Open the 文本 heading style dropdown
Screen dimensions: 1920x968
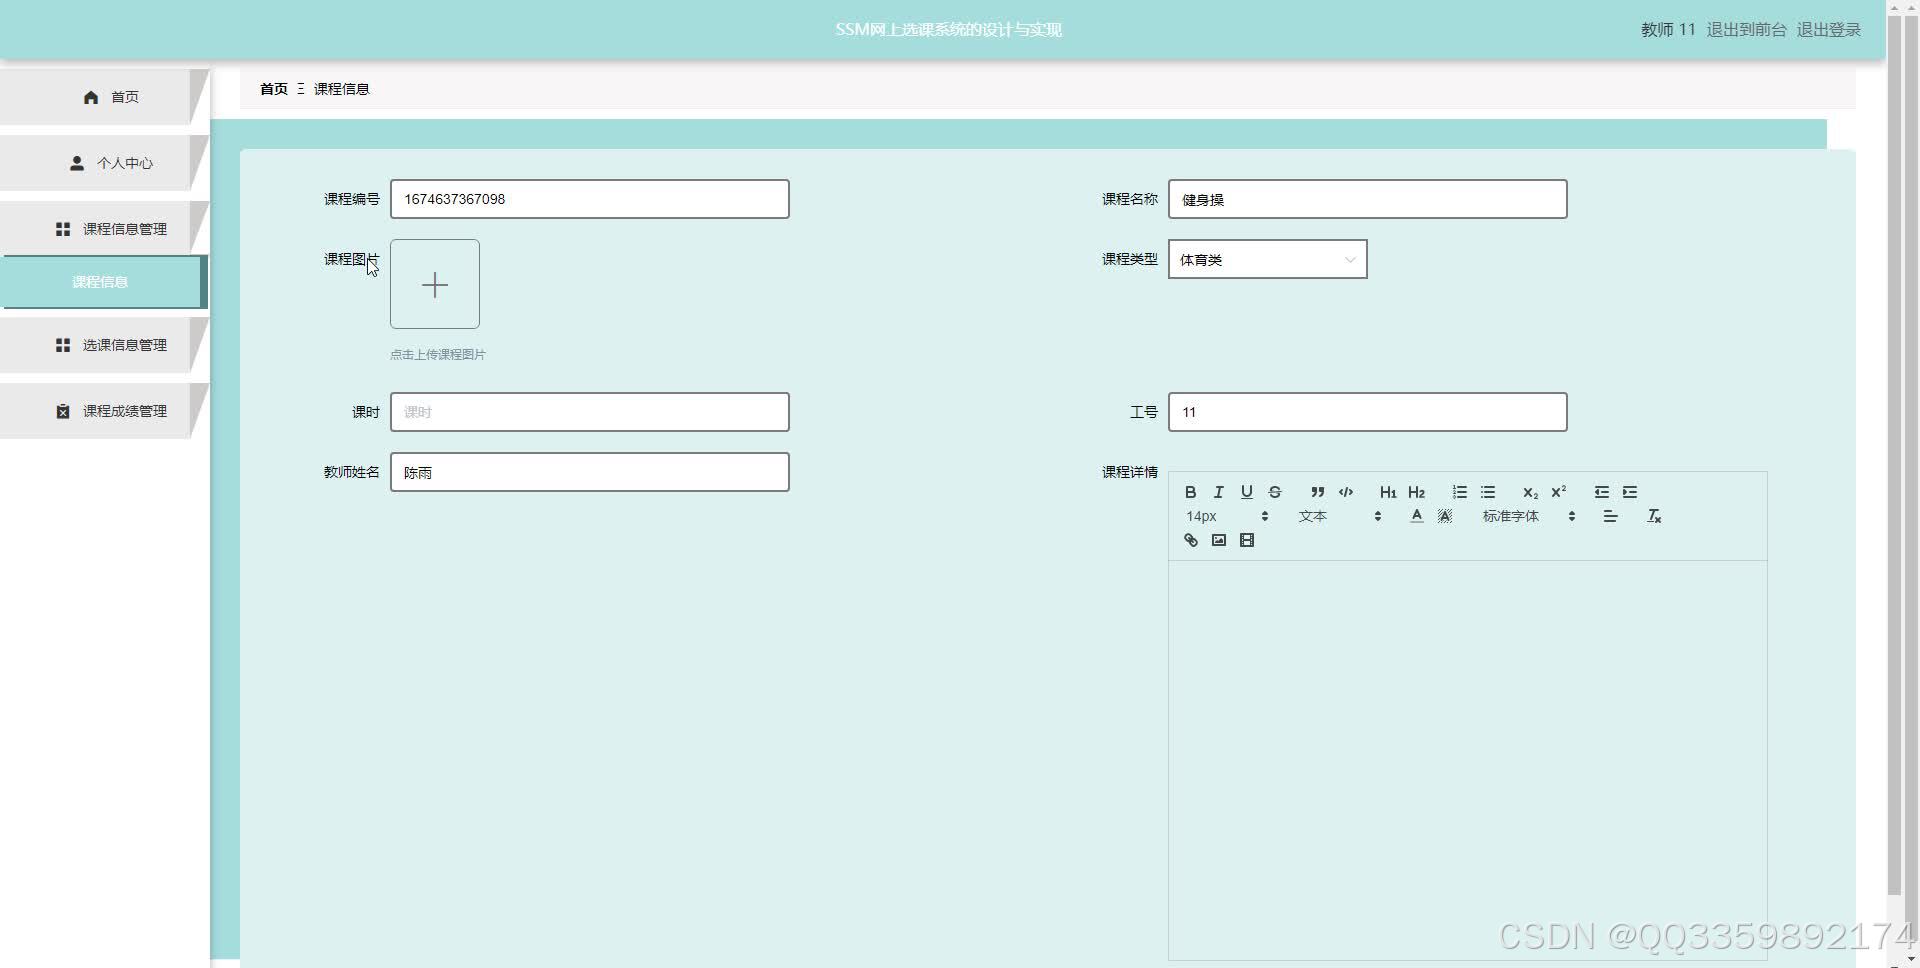[1339, 516]
